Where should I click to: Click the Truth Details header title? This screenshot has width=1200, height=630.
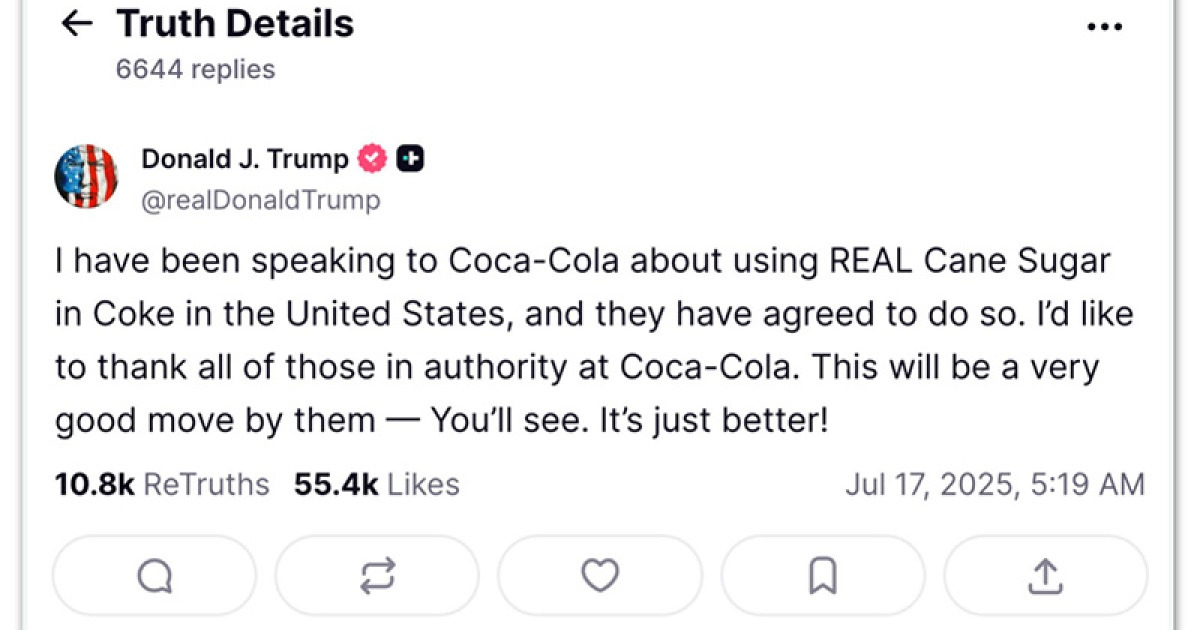235,24
